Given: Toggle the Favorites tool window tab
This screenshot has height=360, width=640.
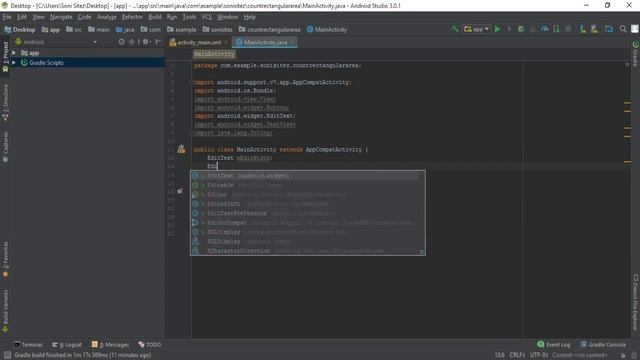Looking at the screenshot, I should [5, 260].
